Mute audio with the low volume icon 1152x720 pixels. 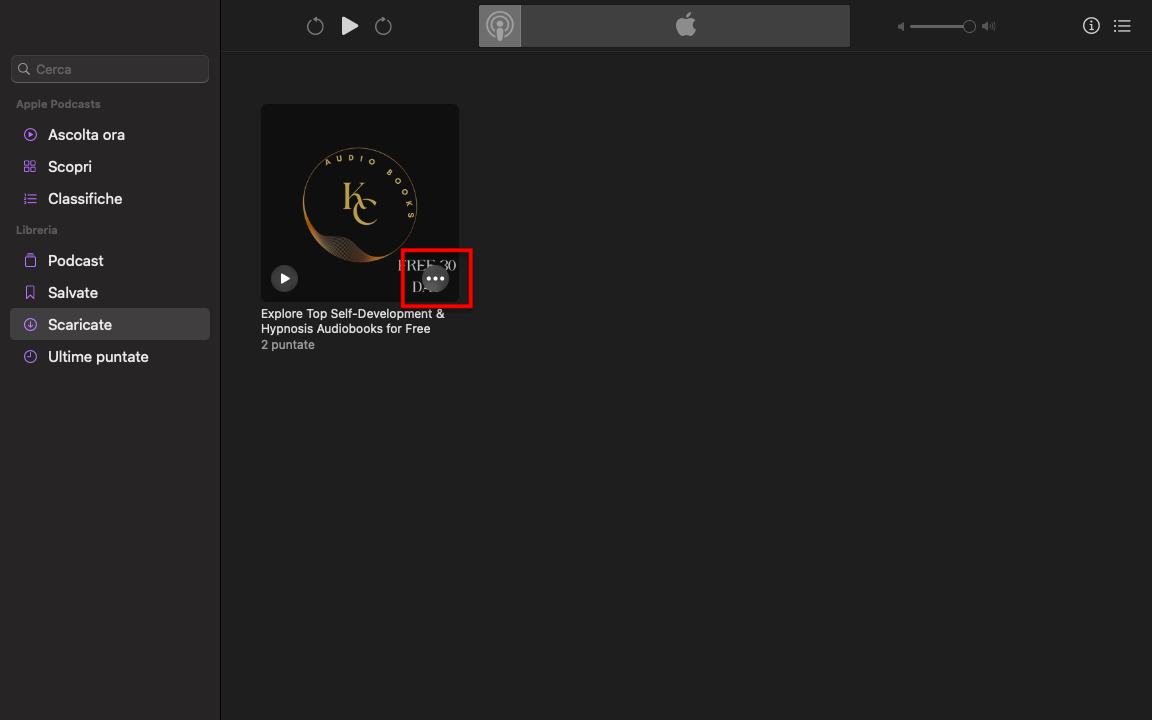(x=903, y=26)
